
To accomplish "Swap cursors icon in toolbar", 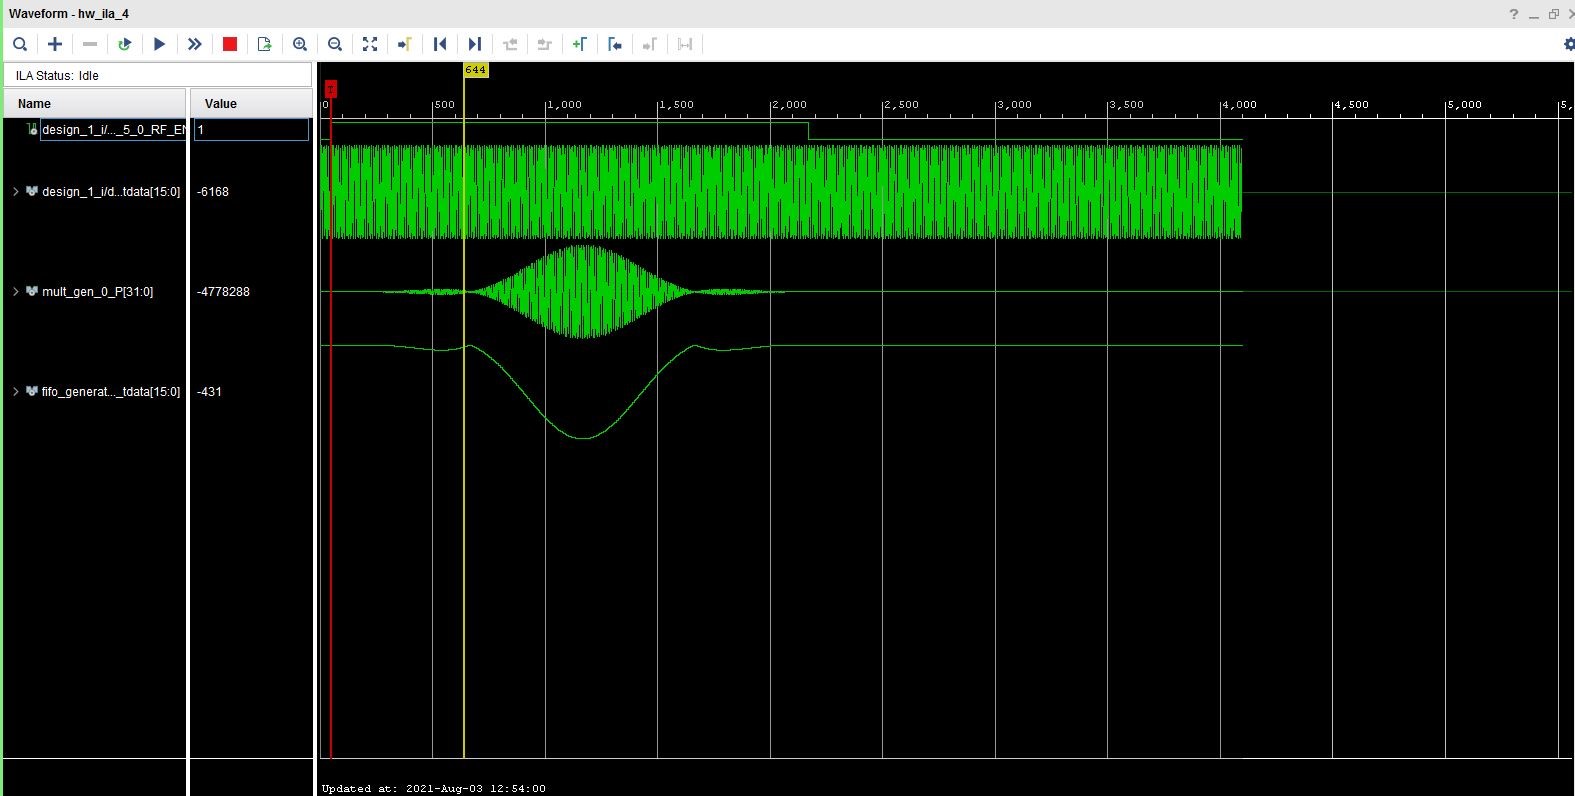I will [x=685, y=44].
